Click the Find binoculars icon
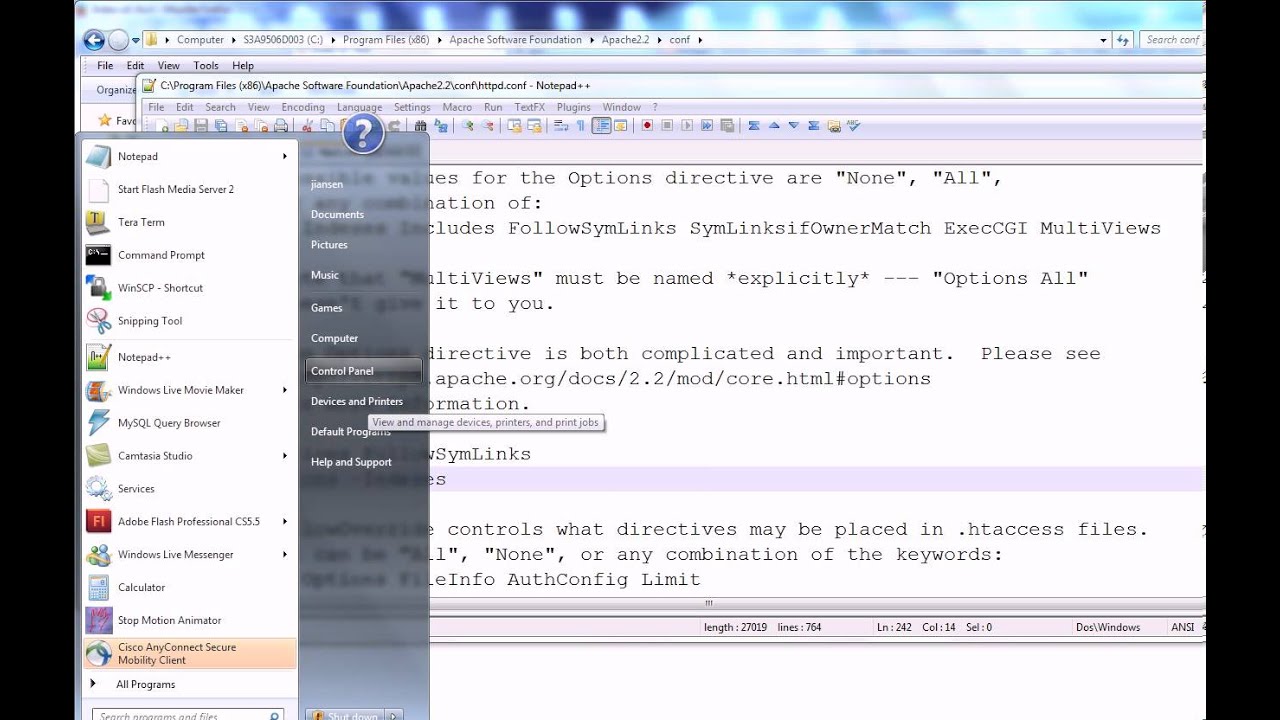This screenshot has width=1280, height=720. (420, 126)
